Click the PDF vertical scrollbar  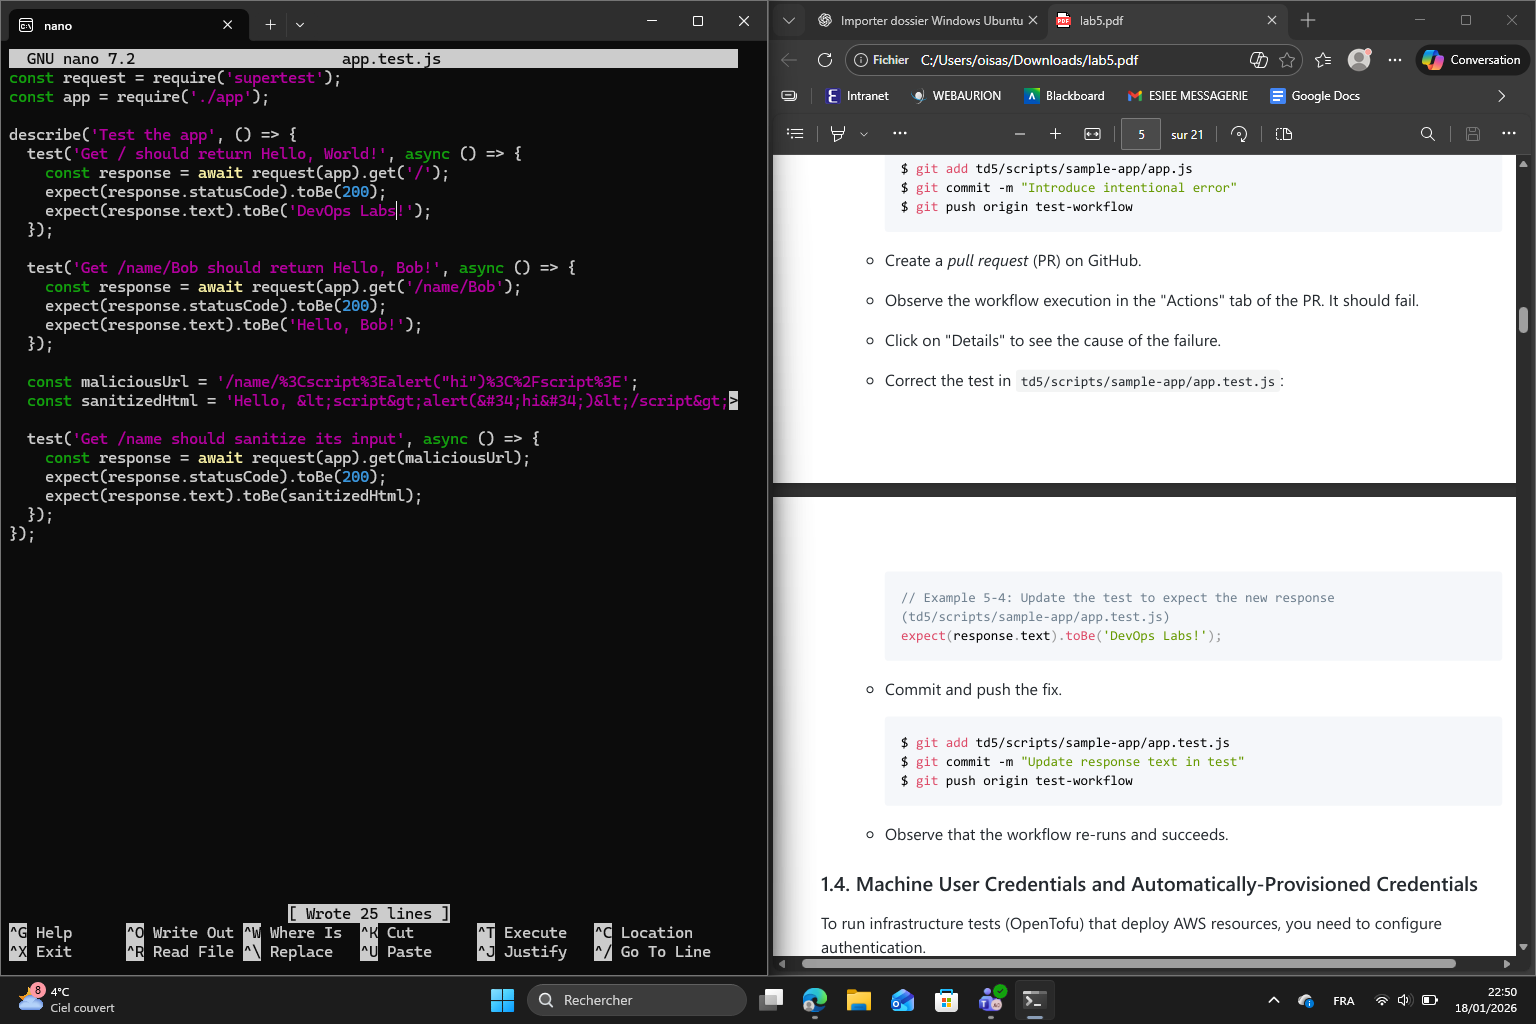click(x=1523, y=318)
